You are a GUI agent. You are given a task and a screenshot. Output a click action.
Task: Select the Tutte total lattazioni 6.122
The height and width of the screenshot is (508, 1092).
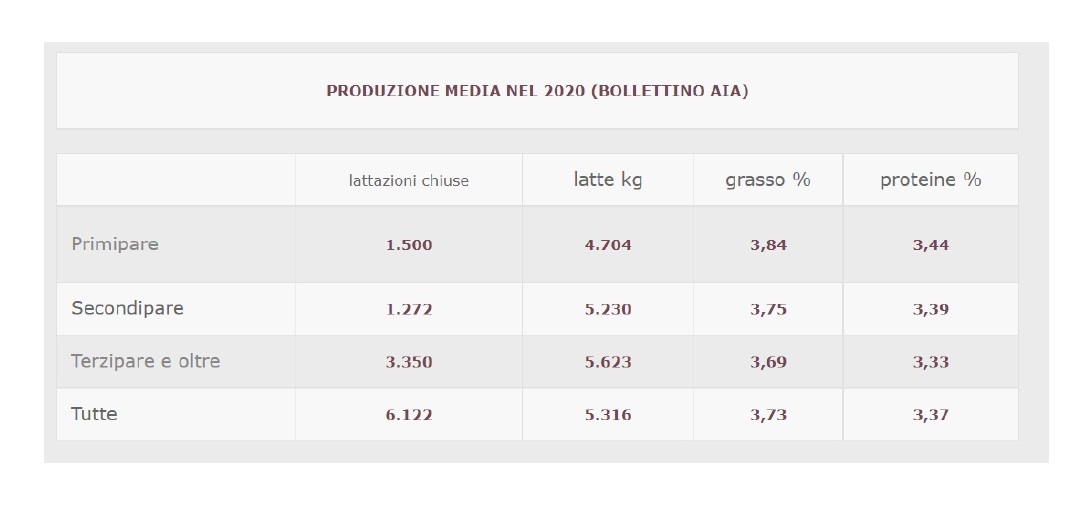pyautogui.click(x=409, y=415)
